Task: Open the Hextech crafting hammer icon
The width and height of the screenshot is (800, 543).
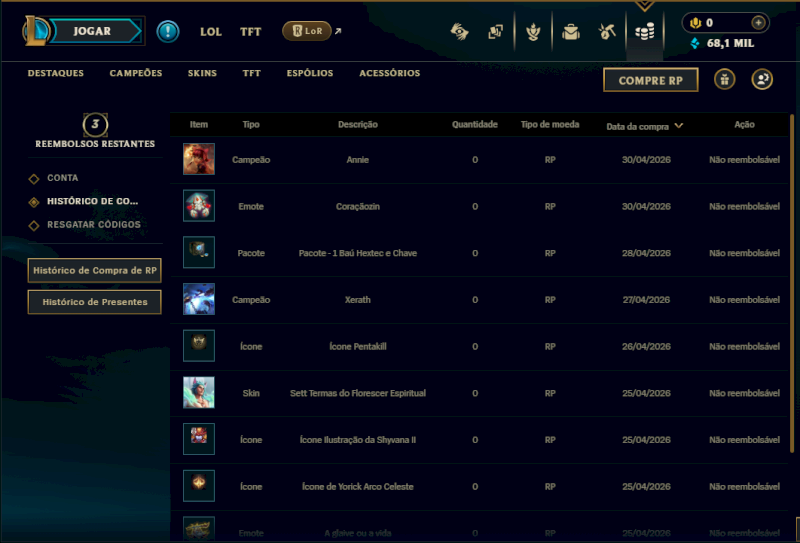Action: (607, 32)
